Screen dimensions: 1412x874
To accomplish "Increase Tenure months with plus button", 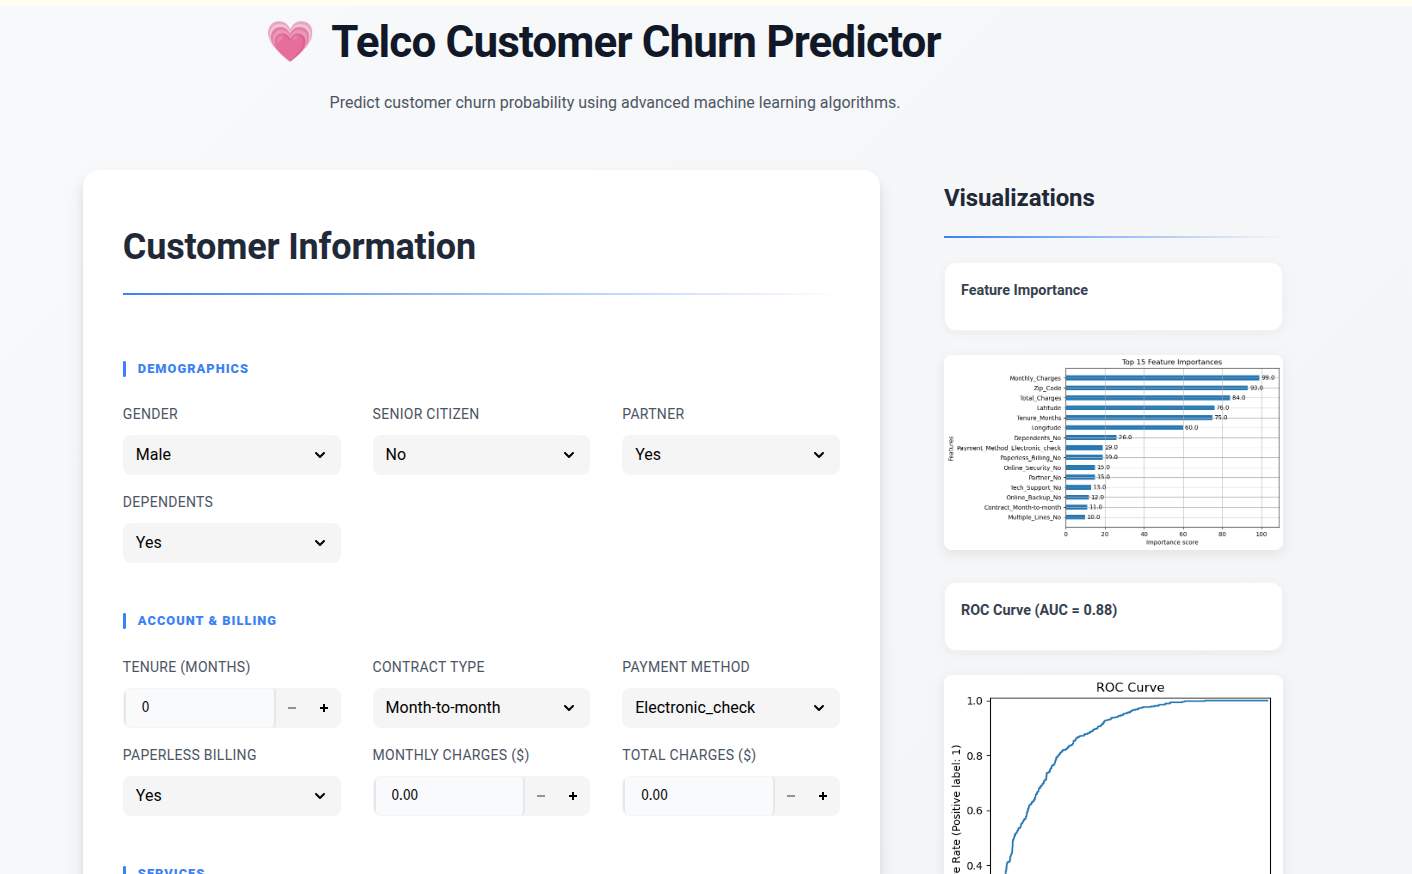I will tap(324, 708).
